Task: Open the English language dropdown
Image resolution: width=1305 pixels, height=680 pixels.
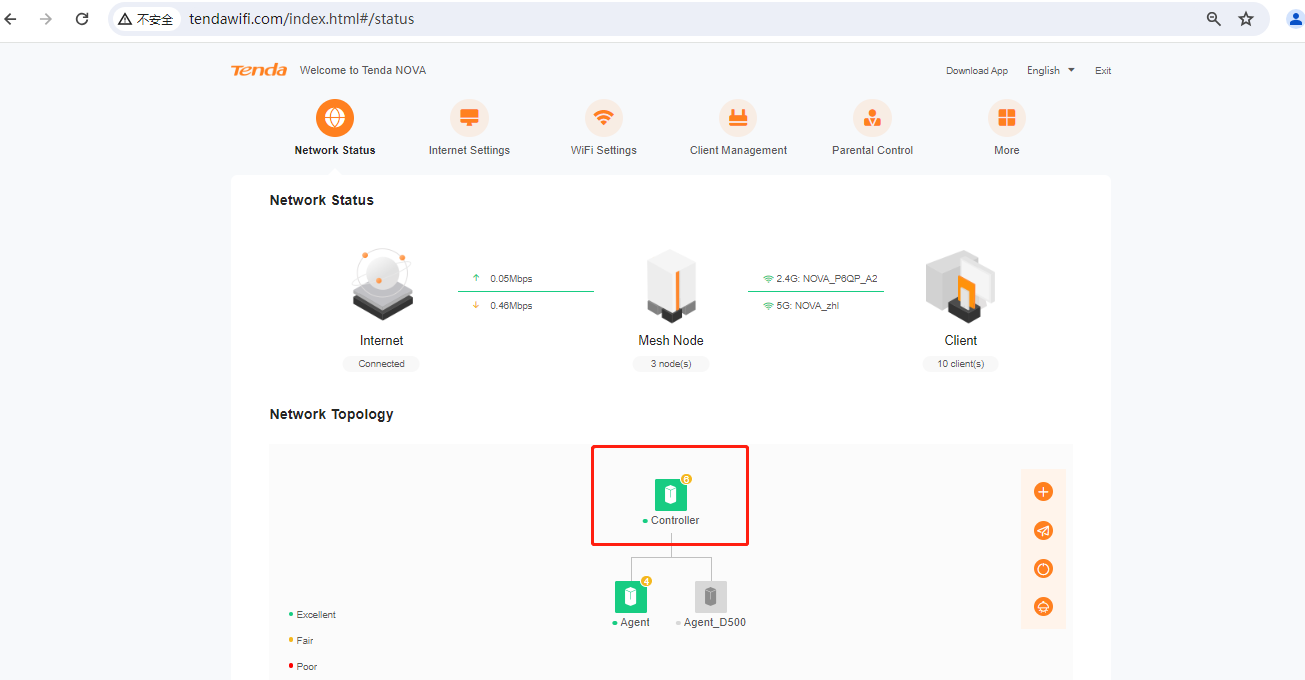Action: [1050, 71]
